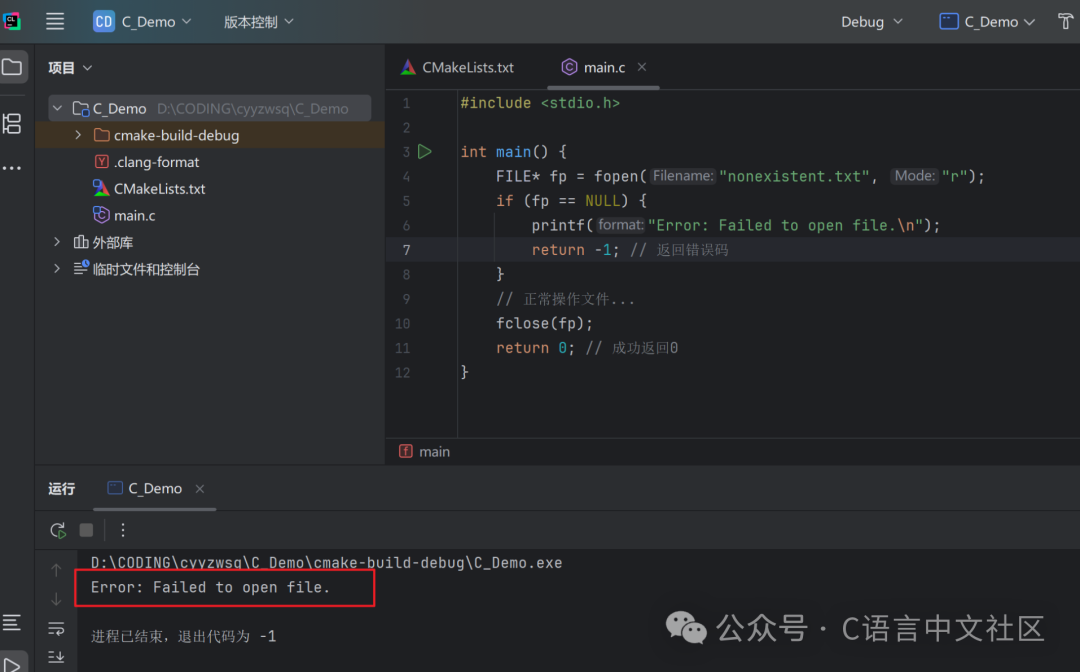This screenshot has height=672, width=1080.
Task: Click the down arrow in the console sidebar
Action: click(x=56, y=599)
